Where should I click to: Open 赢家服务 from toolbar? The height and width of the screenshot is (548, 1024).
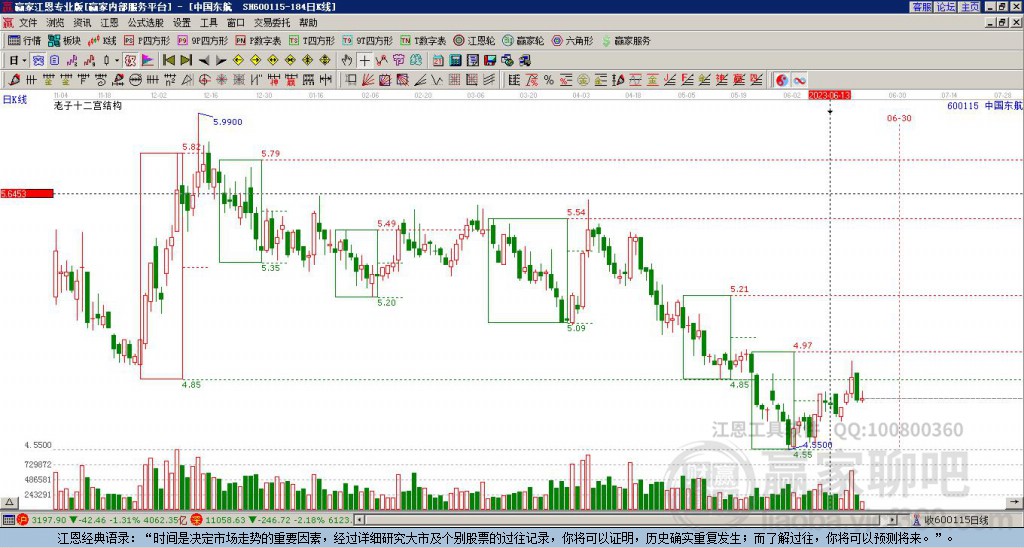626,40
